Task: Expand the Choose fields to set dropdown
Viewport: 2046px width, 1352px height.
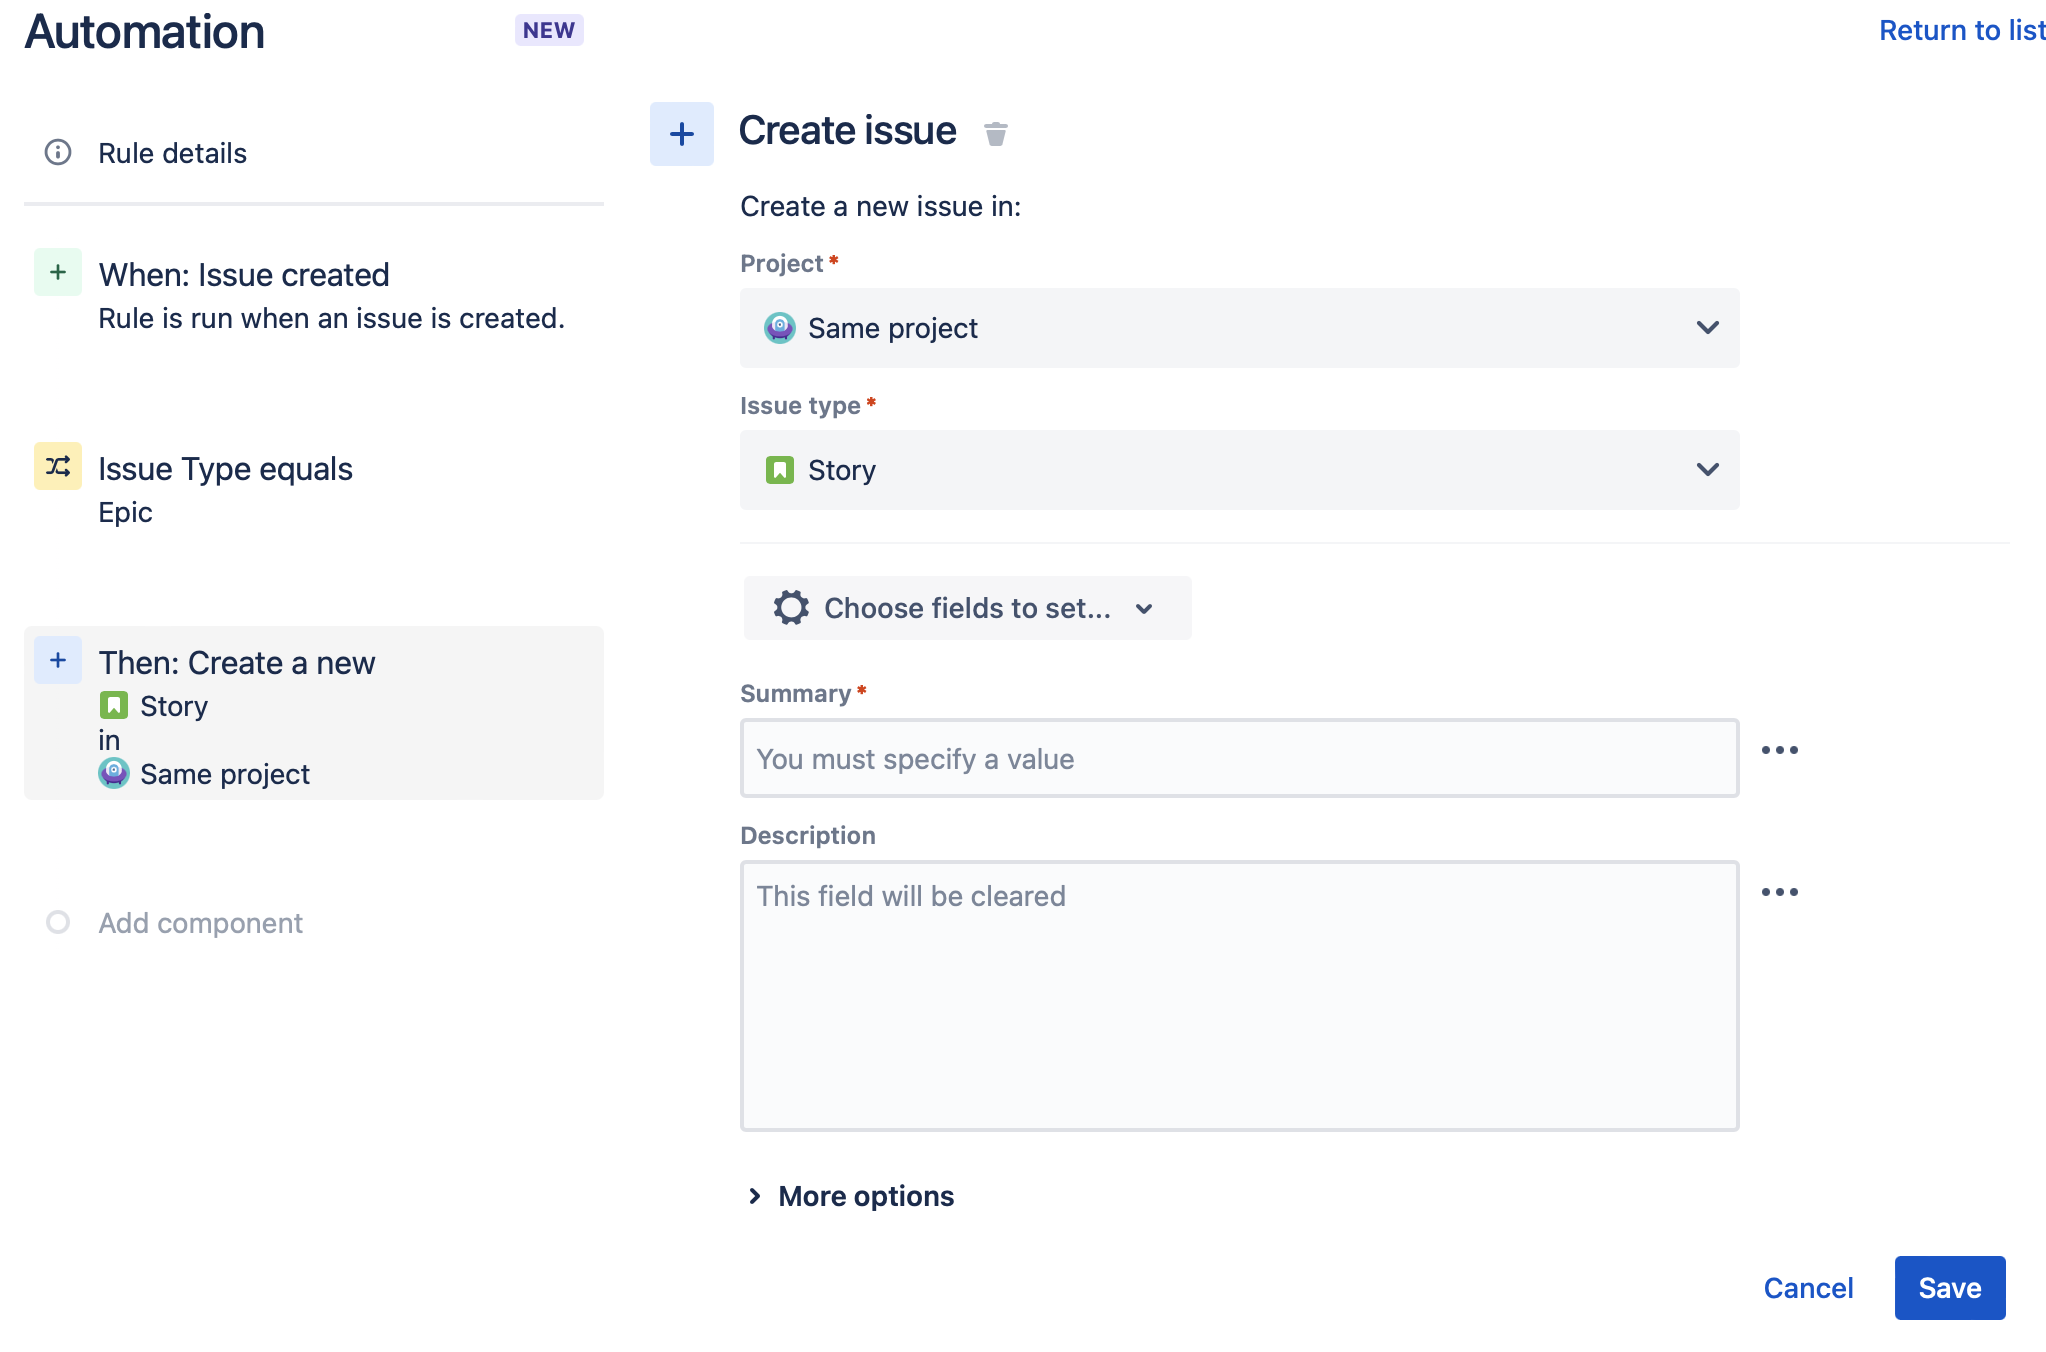Action: point(967,608)
